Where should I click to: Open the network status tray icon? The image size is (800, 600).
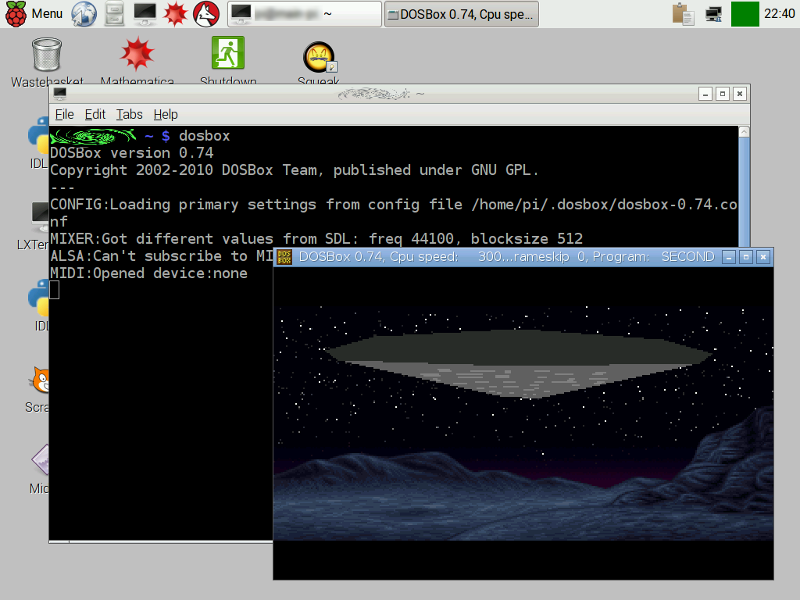pyautogui.click(x=713, y=14)
